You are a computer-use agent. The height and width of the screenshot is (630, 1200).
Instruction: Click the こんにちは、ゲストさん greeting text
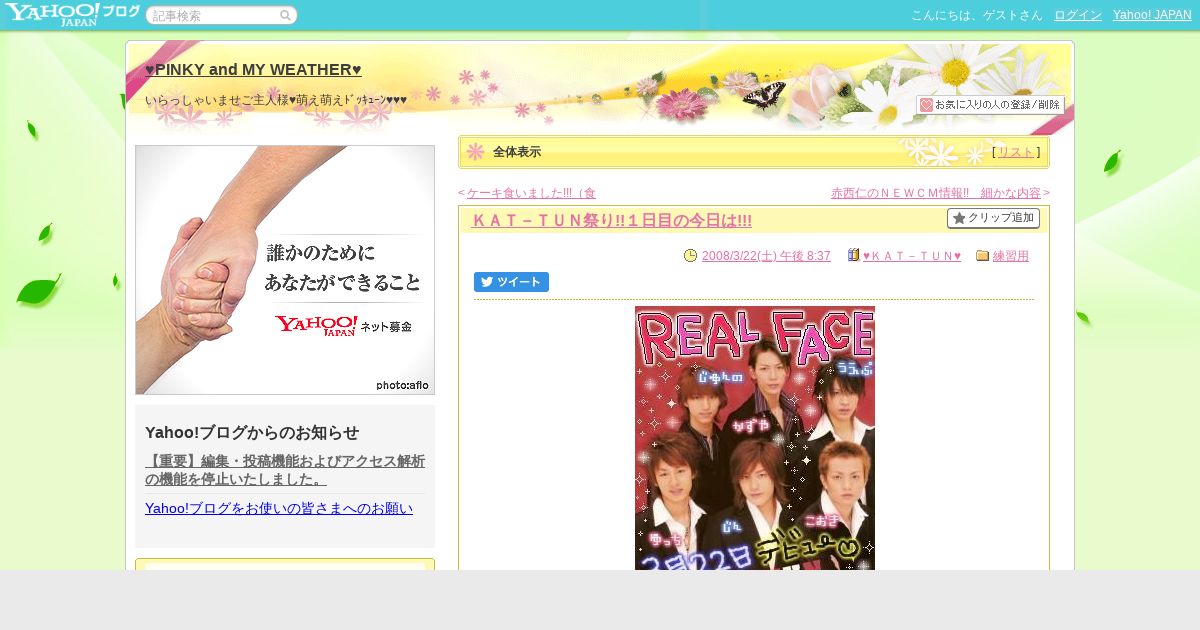[977, 15]
